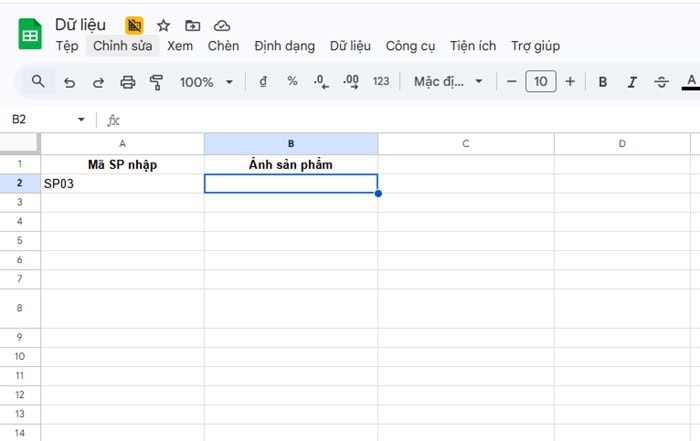Screen dimensions: 700x441
Task: Move document using the folder icon
Action: coord(192,25)
